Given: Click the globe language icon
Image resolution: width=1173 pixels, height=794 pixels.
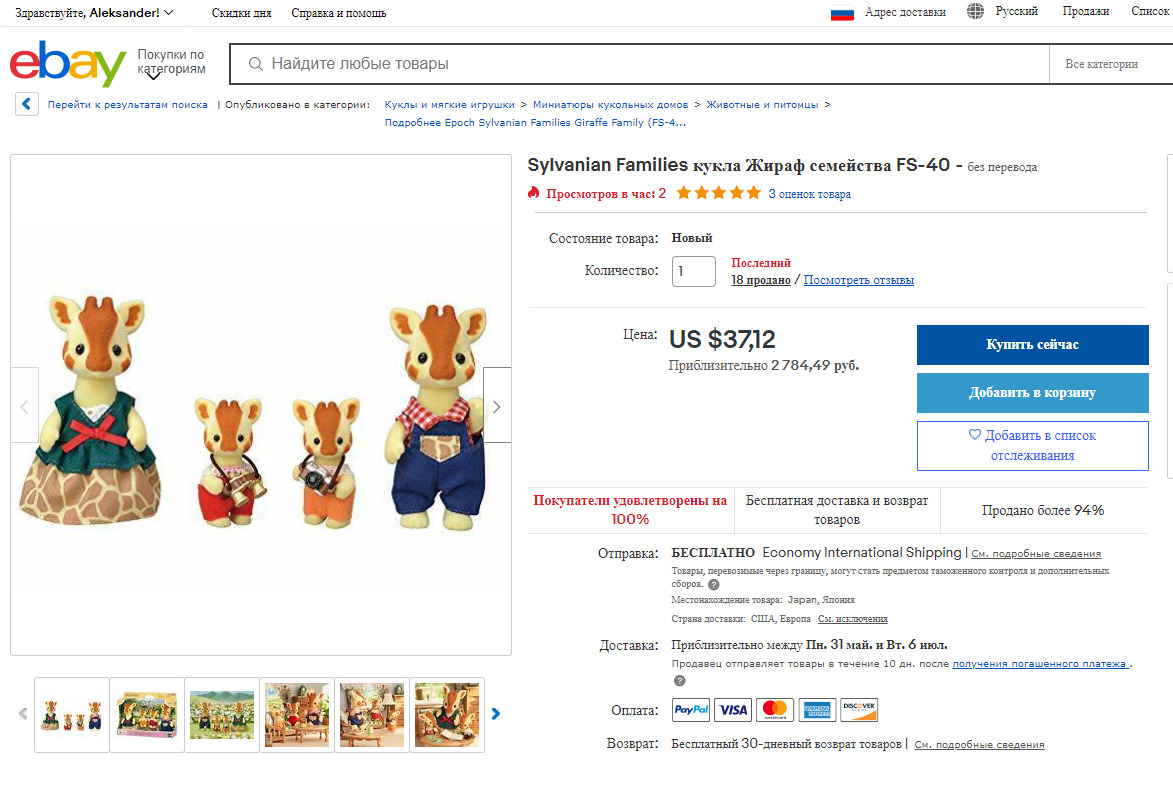Looking at the screenshot, I should 976,12.
